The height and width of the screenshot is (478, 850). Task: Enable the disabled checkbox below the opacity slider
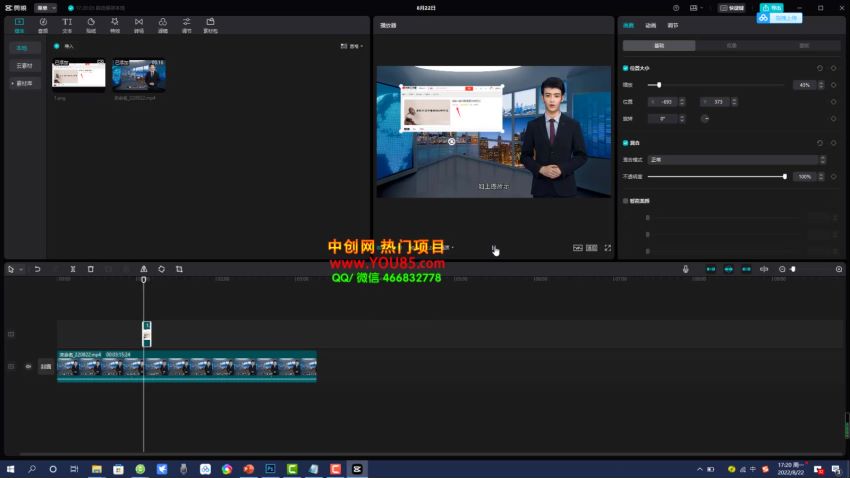click(x=626, y=201)
